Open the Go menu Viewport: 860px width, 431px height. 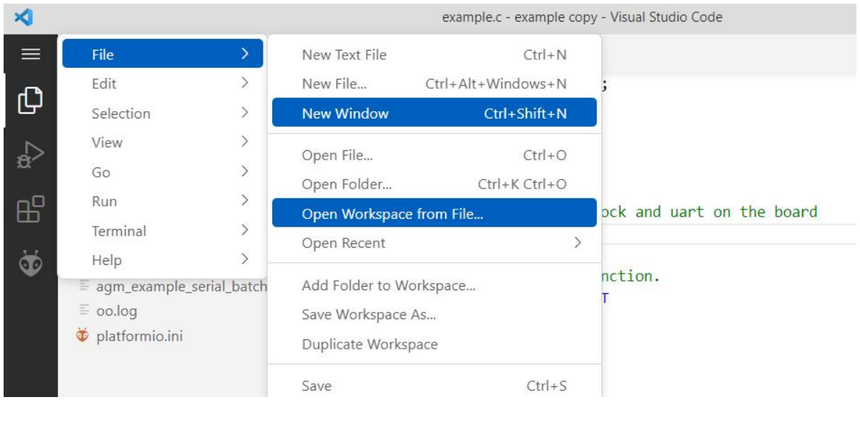coord(162,172)
